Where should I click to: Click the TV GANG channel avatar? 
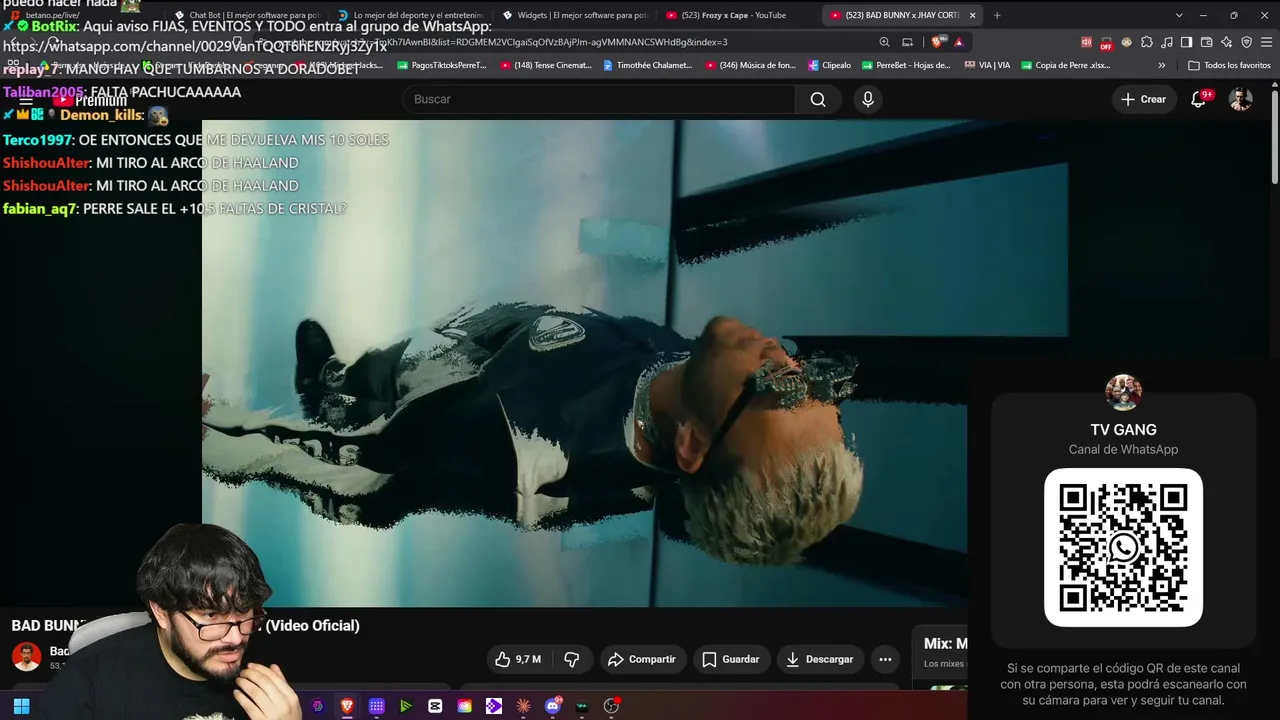[1123, 393]
